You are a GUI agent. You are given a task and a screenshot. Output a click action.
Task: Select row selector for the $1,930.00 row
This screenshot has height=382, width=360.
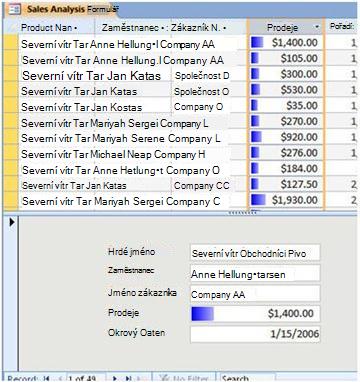point(11,200)
